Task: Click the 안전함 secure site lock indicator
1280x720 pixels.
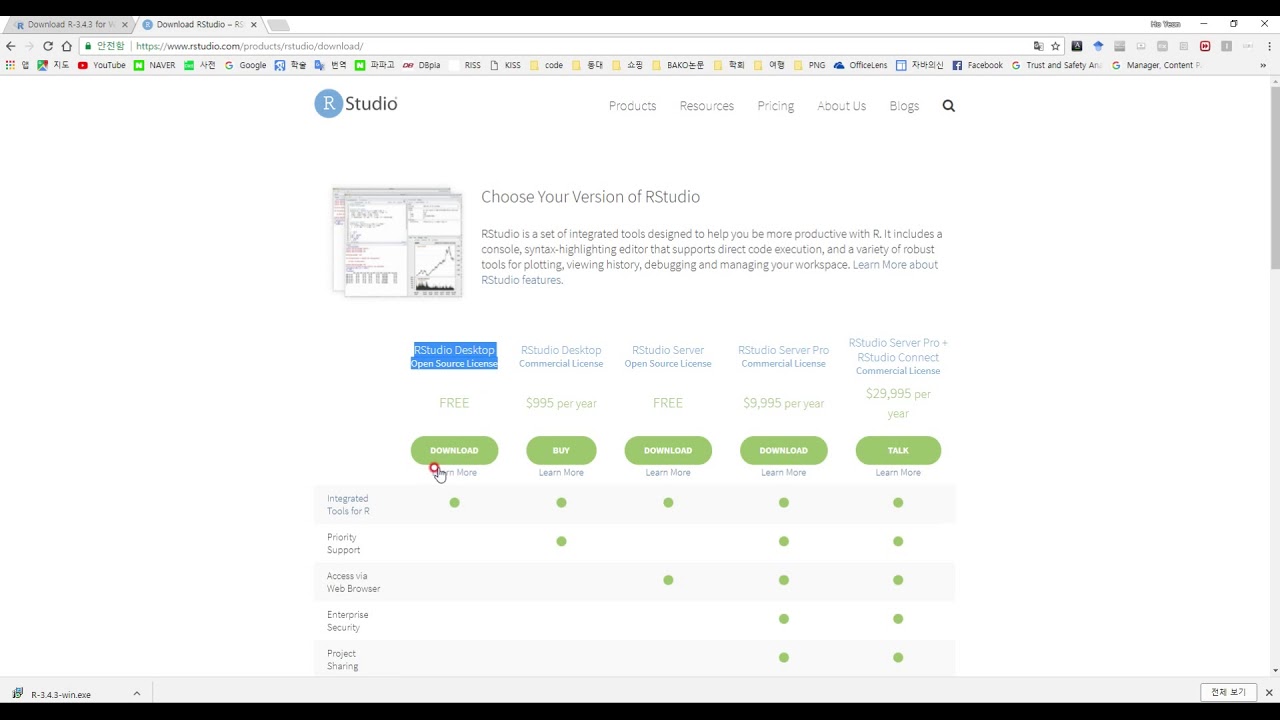Action: (105, 46)
